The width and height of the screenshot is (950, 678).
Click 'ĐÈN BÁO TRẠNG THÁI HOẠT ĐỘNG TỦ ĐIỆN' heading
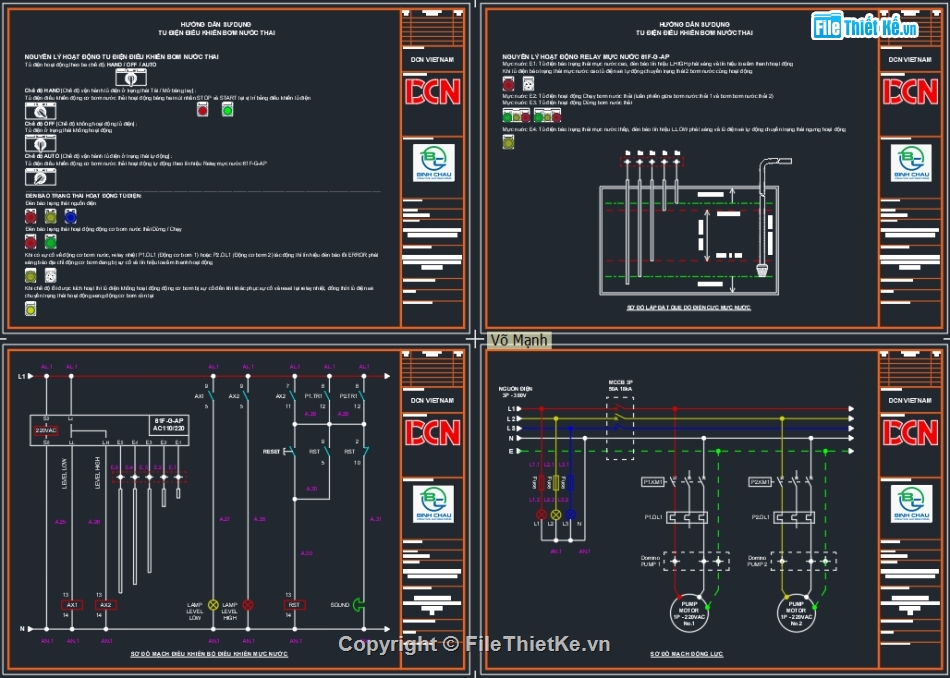84,196
